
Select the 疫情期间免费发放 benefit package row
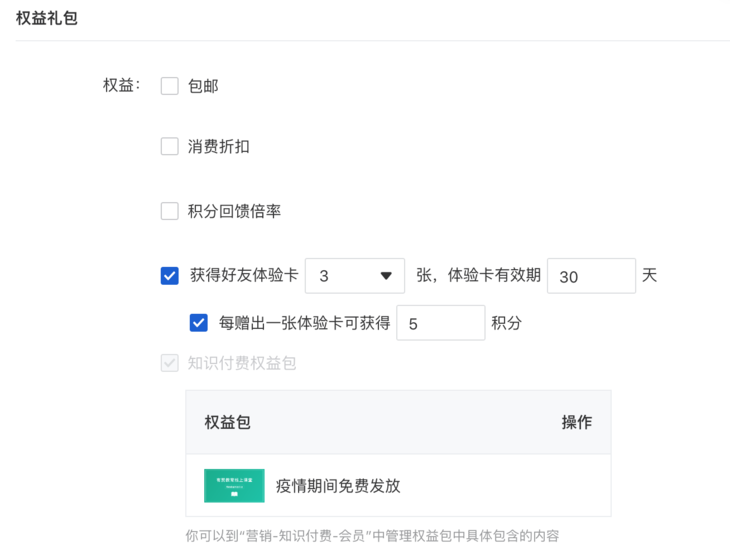[398, 485]
